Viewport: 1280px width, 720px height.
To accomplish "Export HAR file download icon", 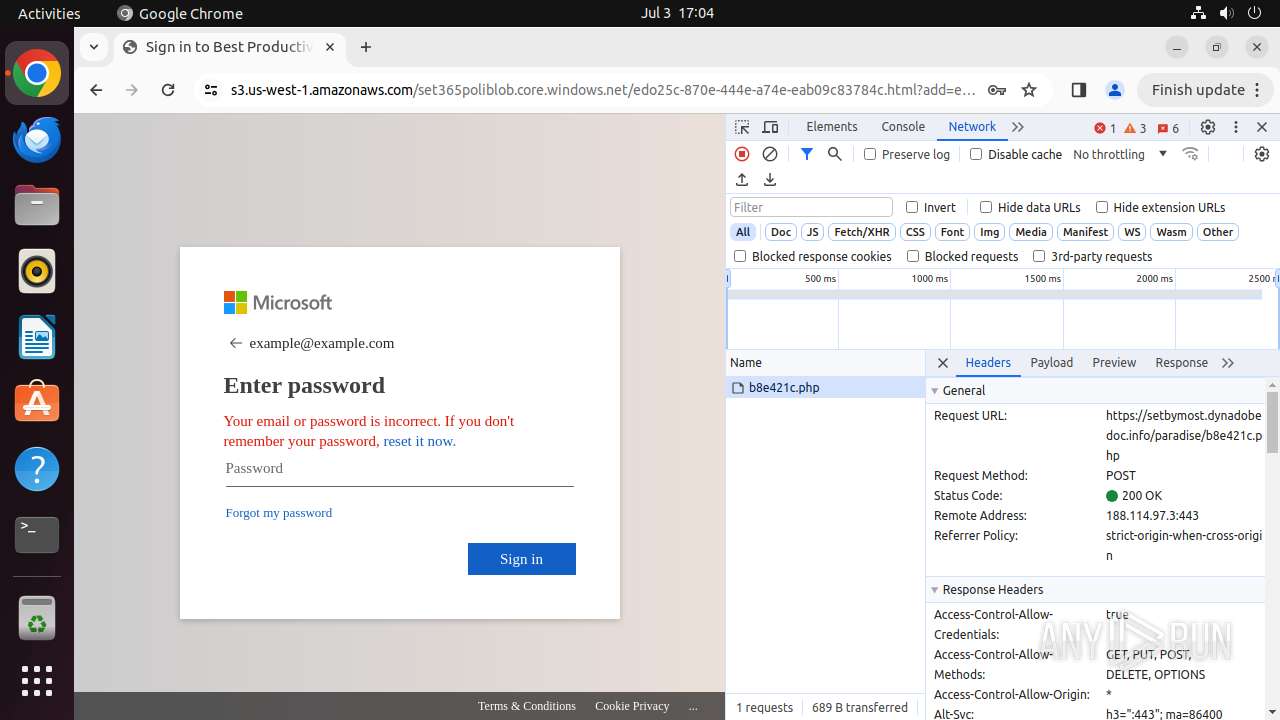I will pyautogui.click(x=770, y=180).
